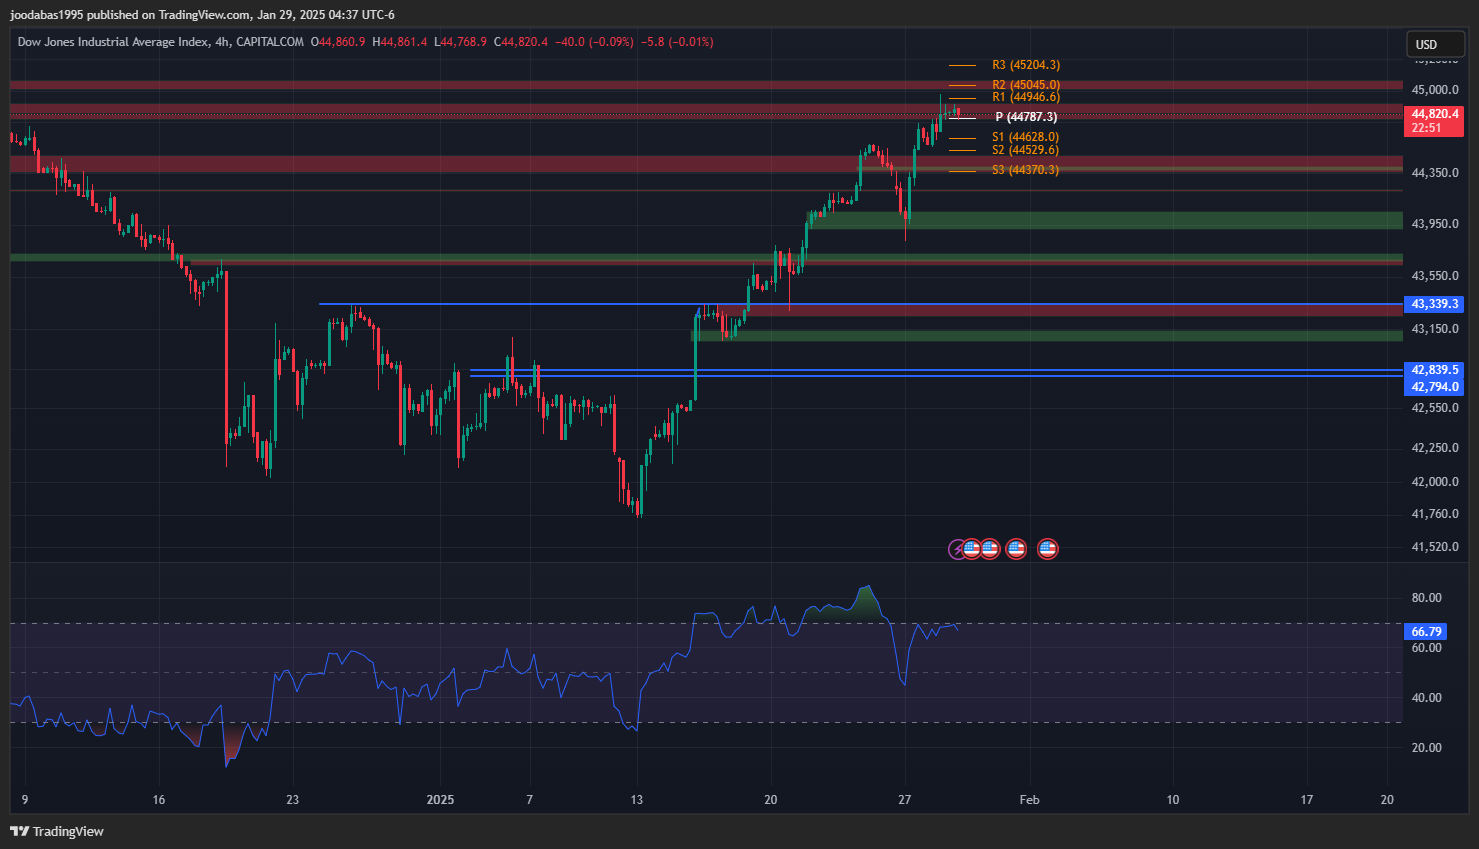
Task: Click 20.00 on the RSI scale
Action: point(1426,748)
